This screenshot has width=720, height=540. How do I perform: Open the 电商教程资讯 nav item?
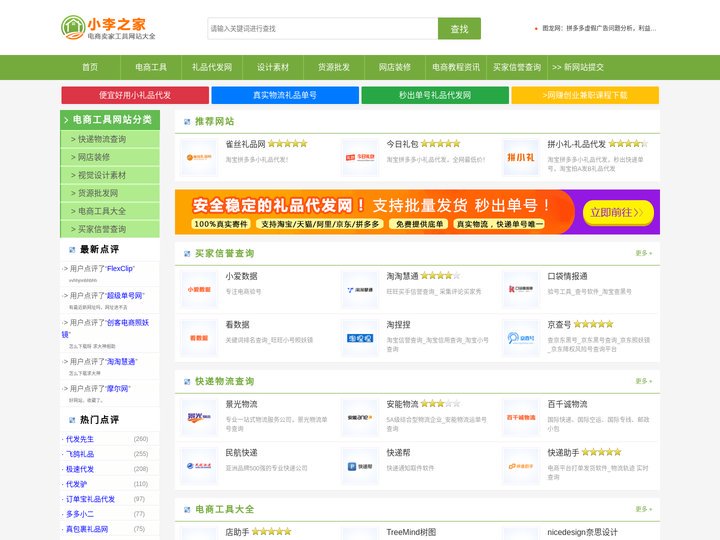pos(456,67)
